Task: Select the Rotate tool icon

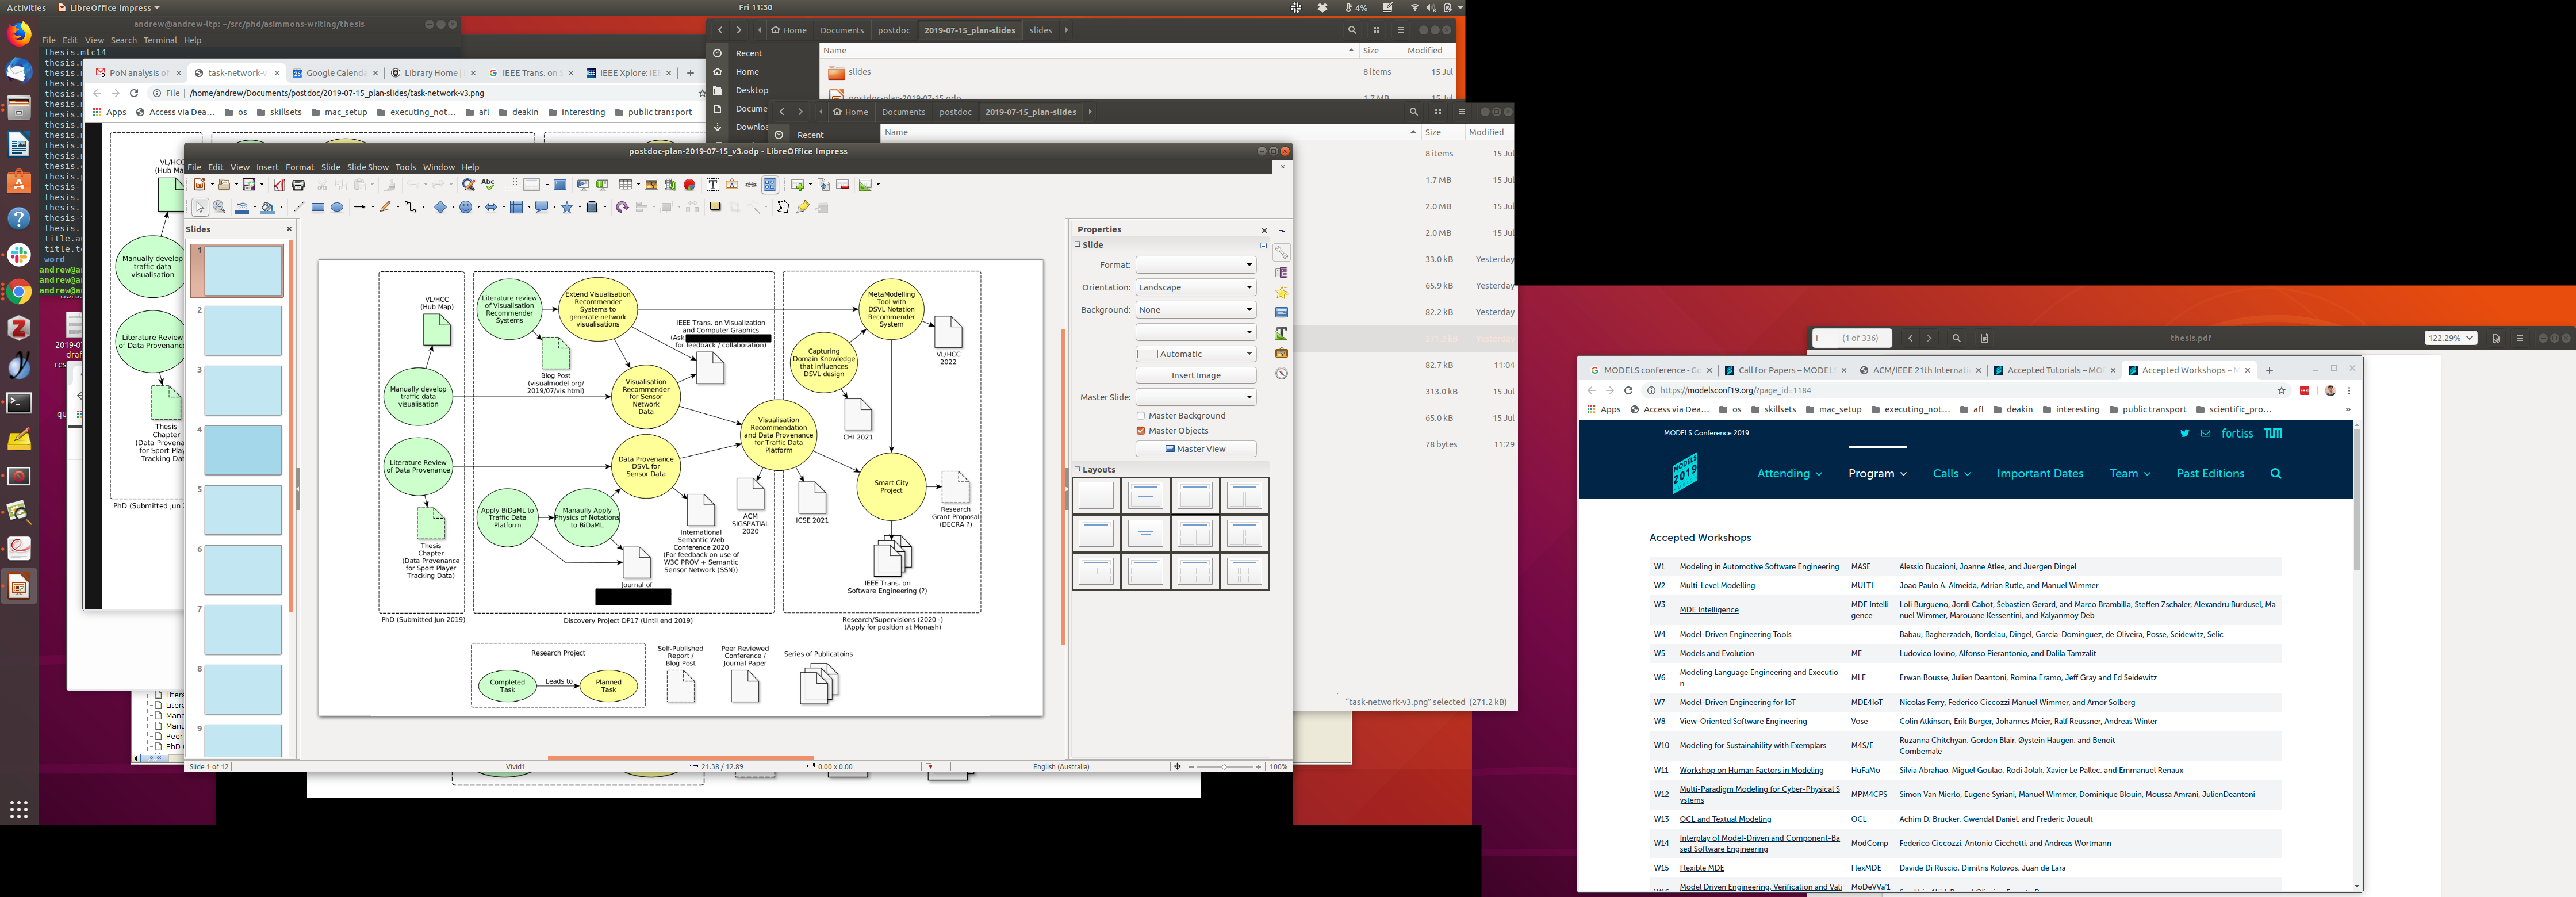Action: (x=622, y=207)
